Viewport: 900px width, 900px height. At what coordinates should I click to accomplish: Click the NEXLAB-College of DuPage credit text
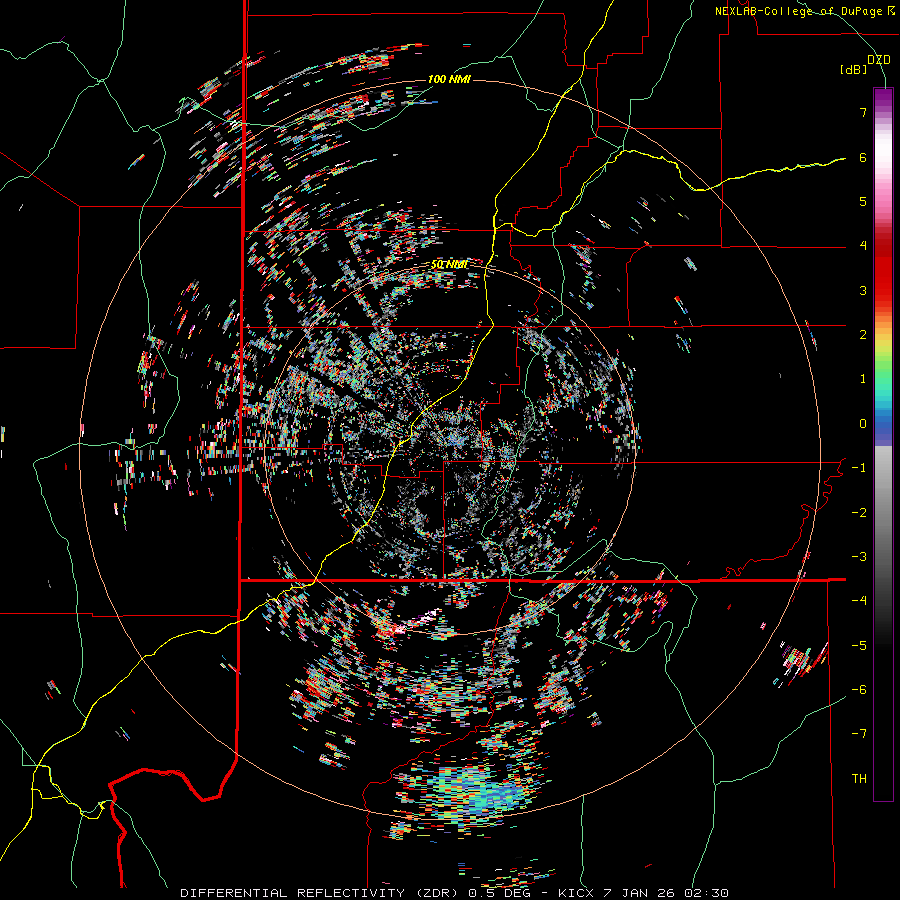point(799,11)
